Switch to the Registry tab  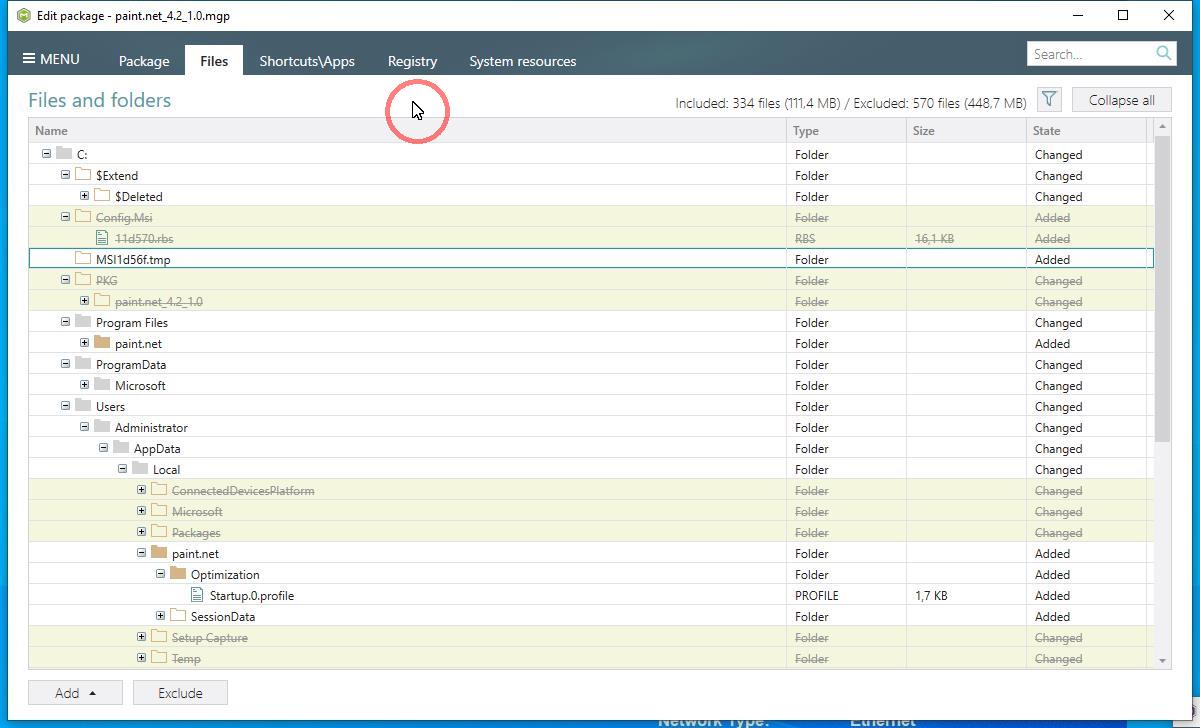pos(412,61)
